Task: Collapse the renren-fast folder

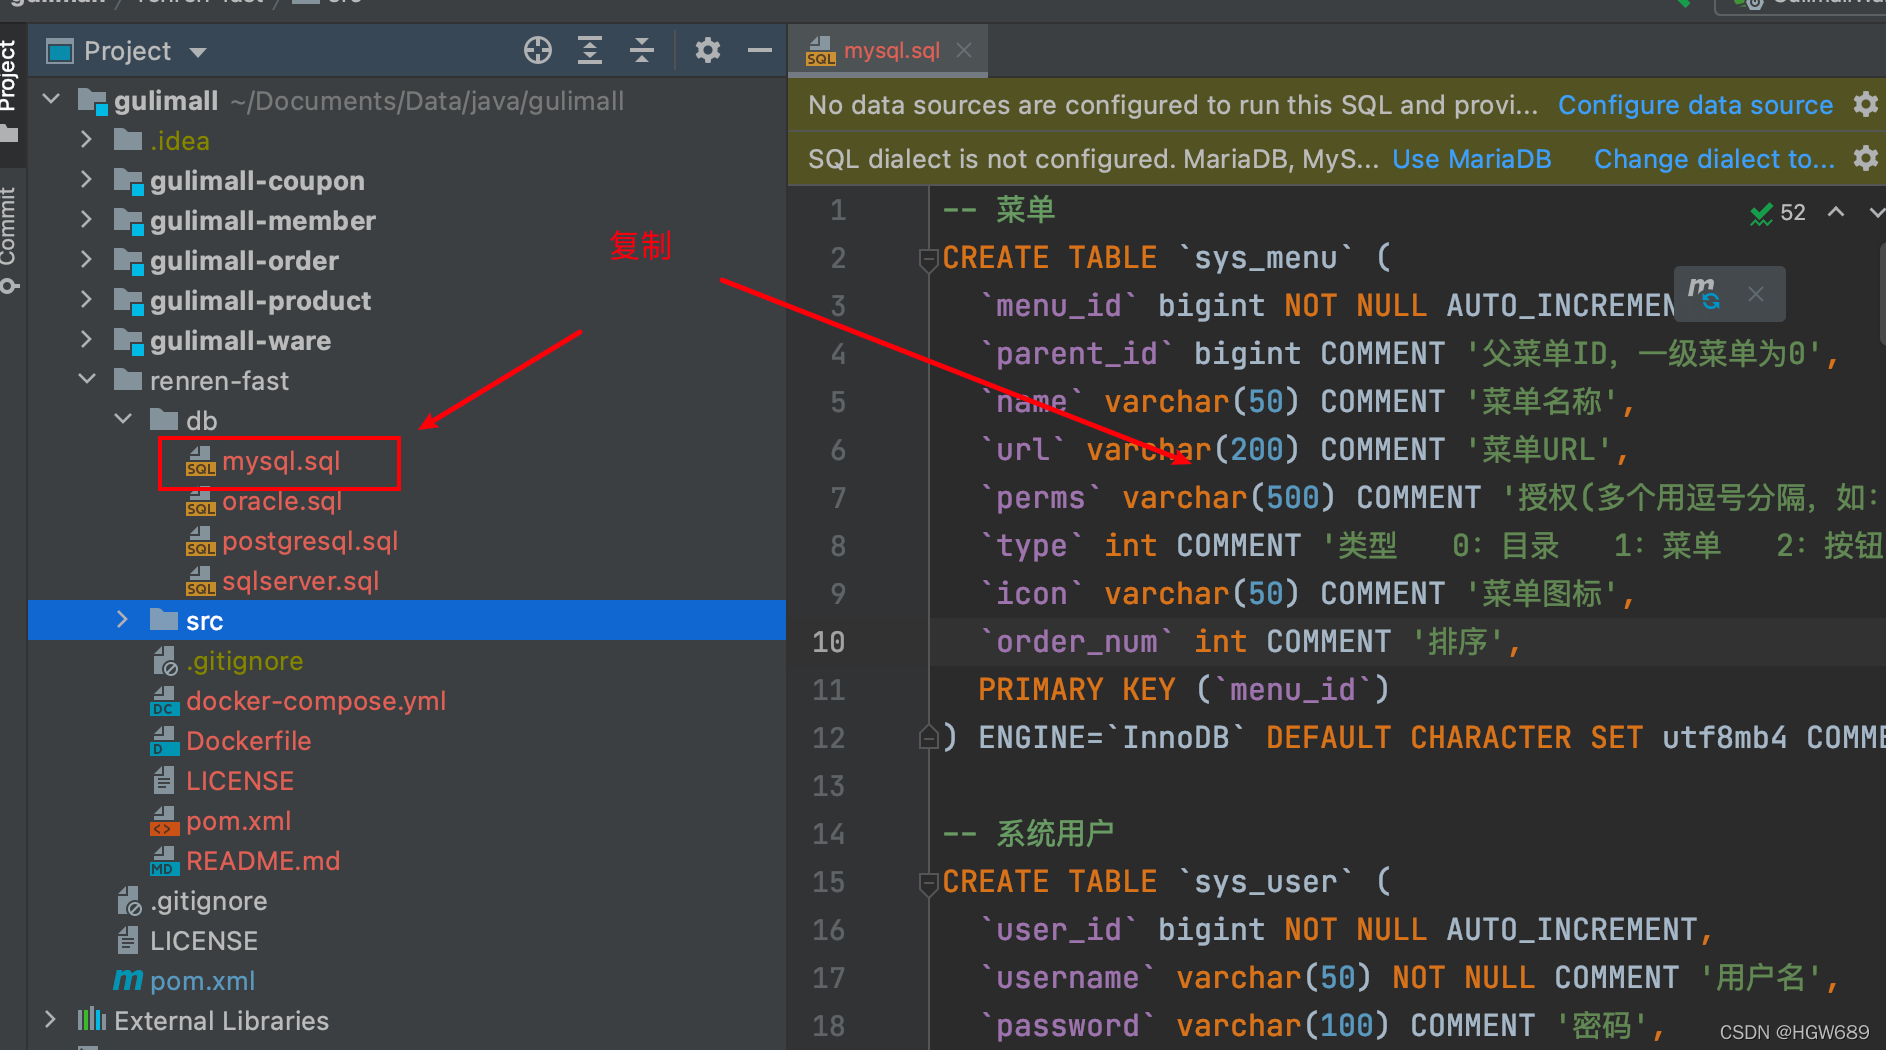Action: (x=87, y=380)
